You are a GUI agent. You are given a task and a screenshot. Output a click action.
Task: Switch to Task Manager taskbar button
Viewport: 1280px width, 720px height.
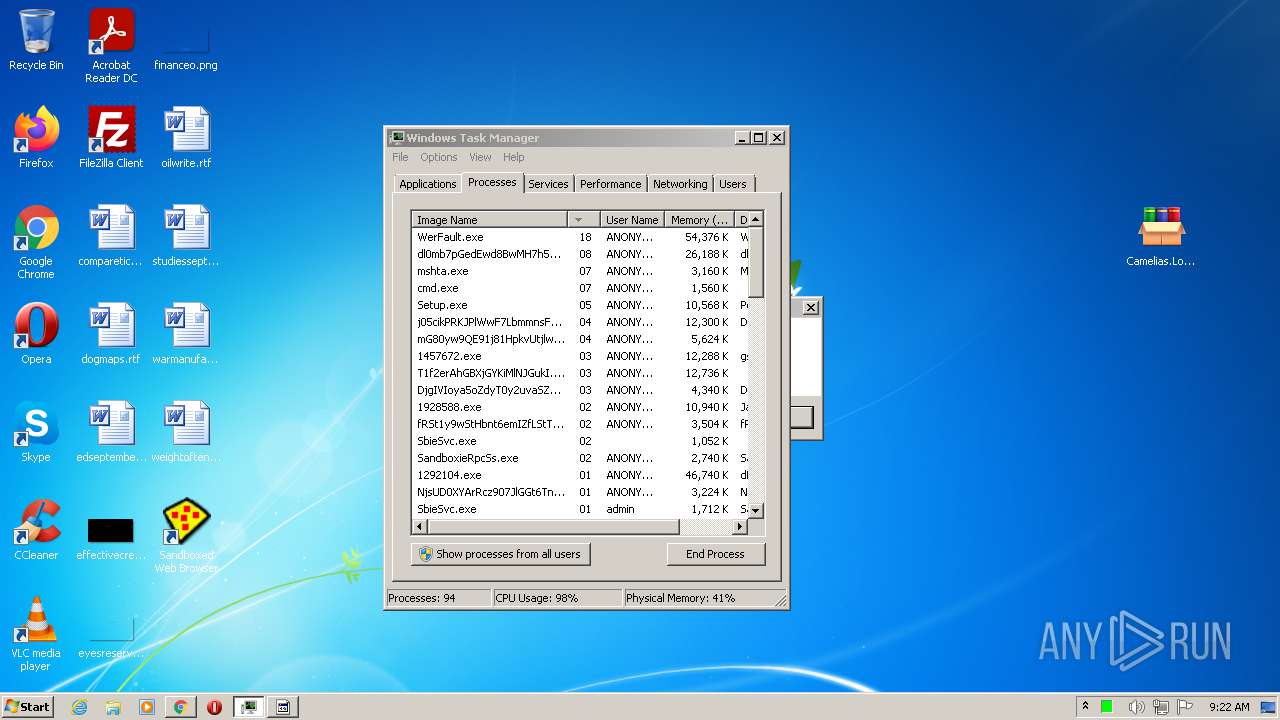(x=248, y=707)
